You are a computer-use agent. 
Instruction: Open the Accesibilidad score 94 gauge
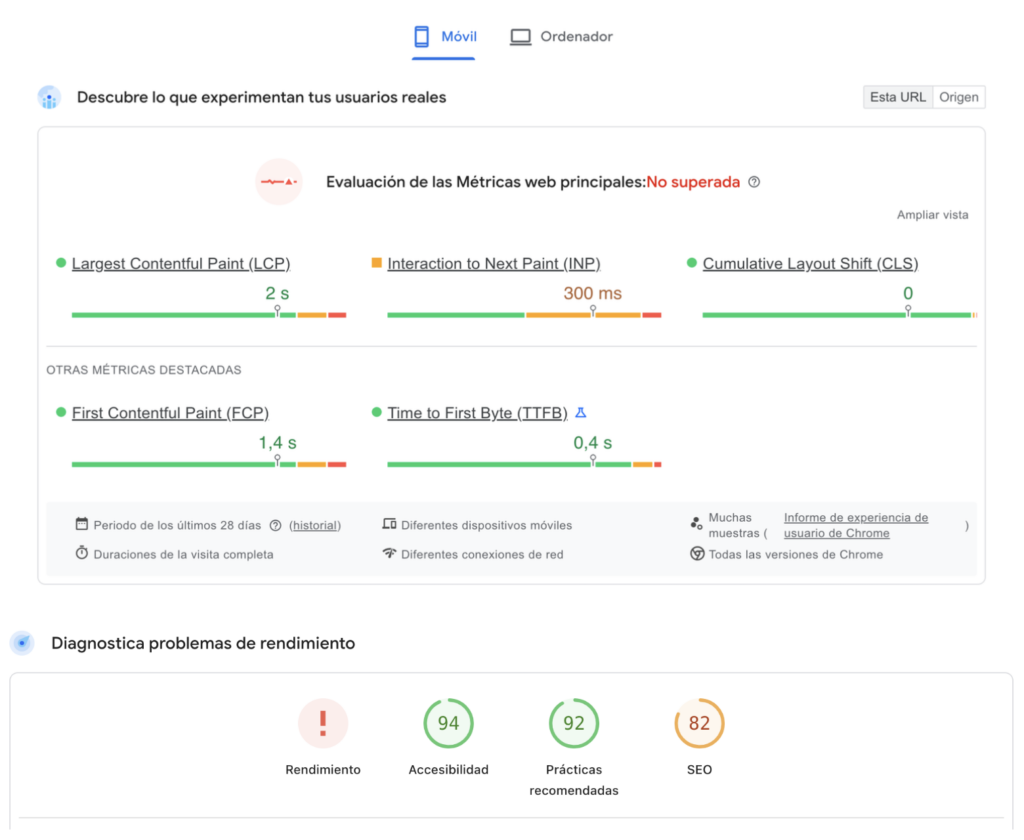click(x=448, y=723)
